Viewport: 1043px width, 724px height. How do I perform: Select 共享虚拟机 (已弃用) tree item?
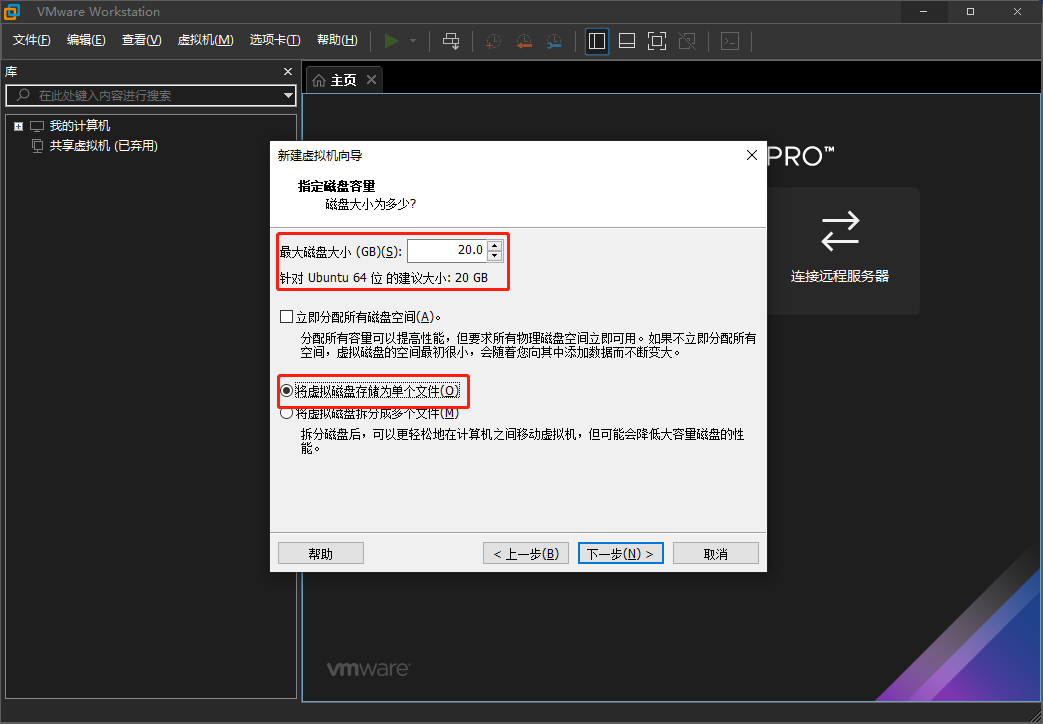point(104,146)
